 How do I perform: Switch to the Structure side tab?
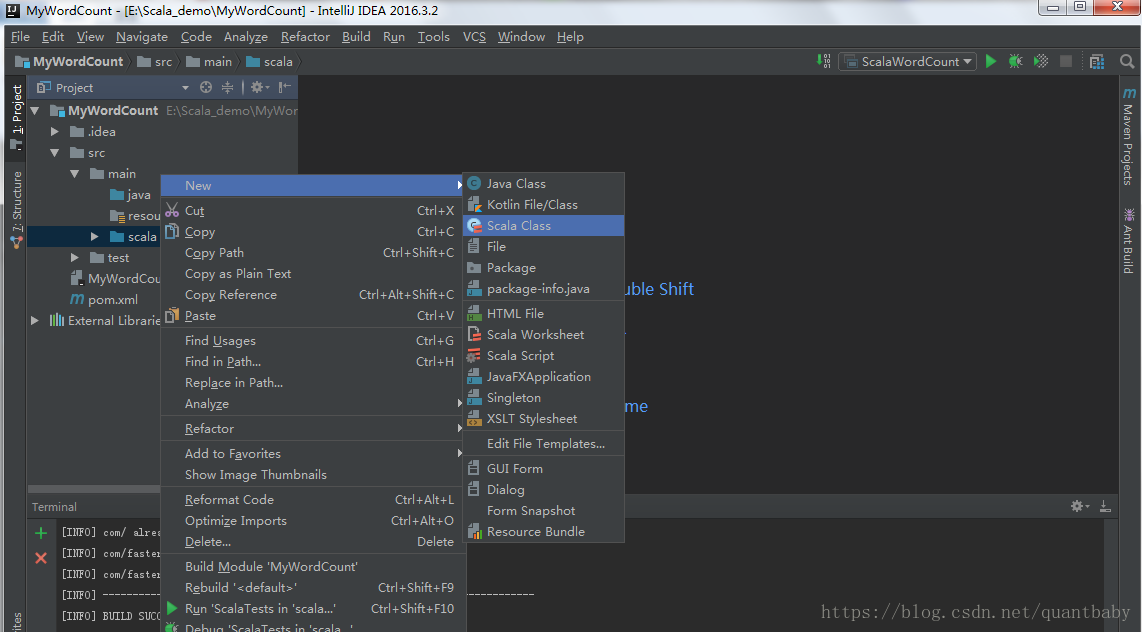coord(17,210)
